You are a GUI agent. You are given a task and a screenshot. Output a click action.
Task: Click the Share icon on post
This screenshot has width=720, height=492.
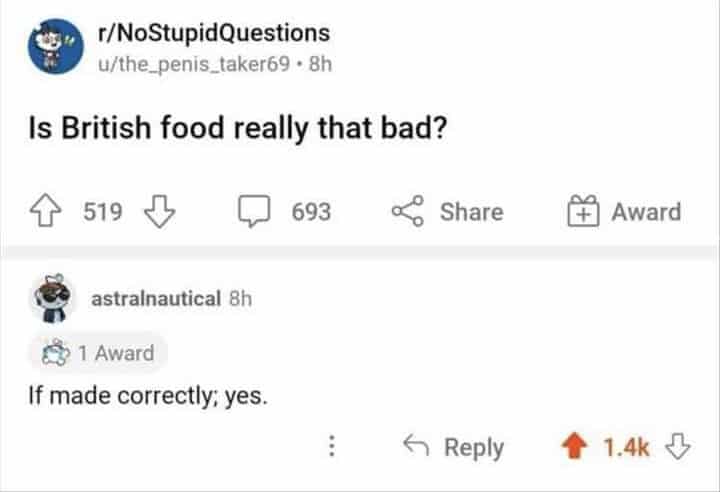[405, 212]
